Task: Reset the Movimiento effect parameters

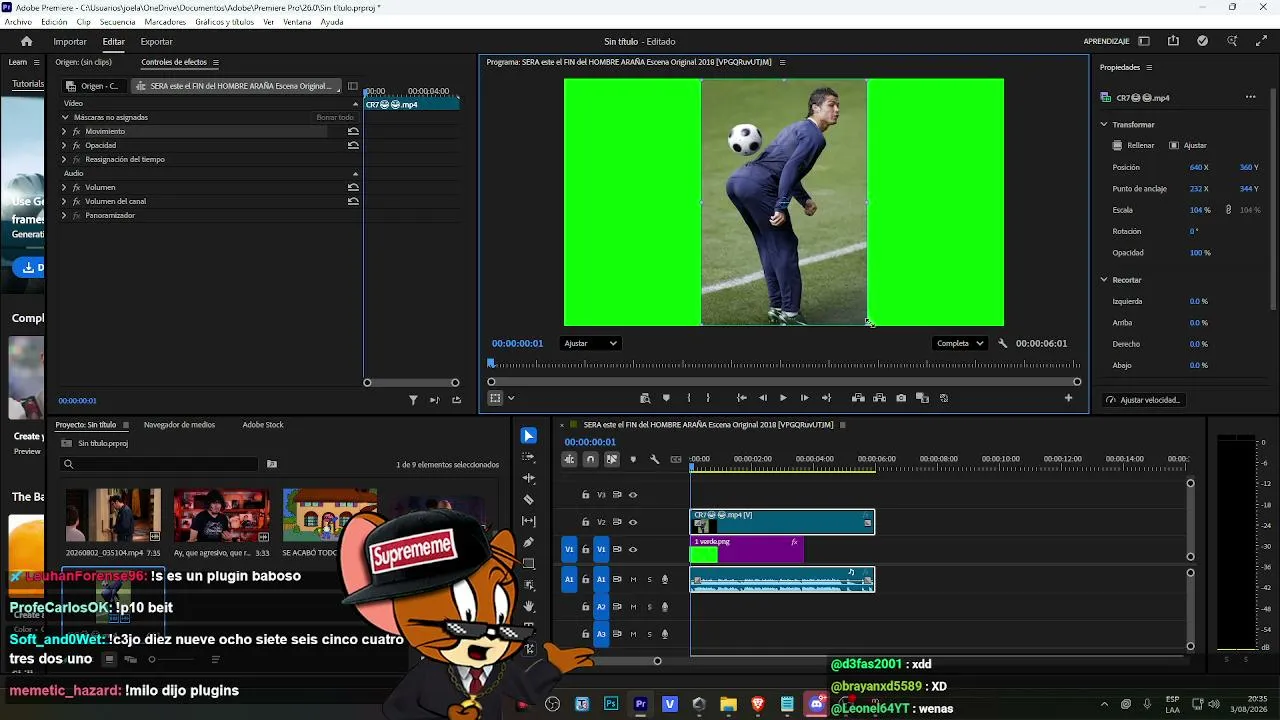Action: click(x=353, y=131)
